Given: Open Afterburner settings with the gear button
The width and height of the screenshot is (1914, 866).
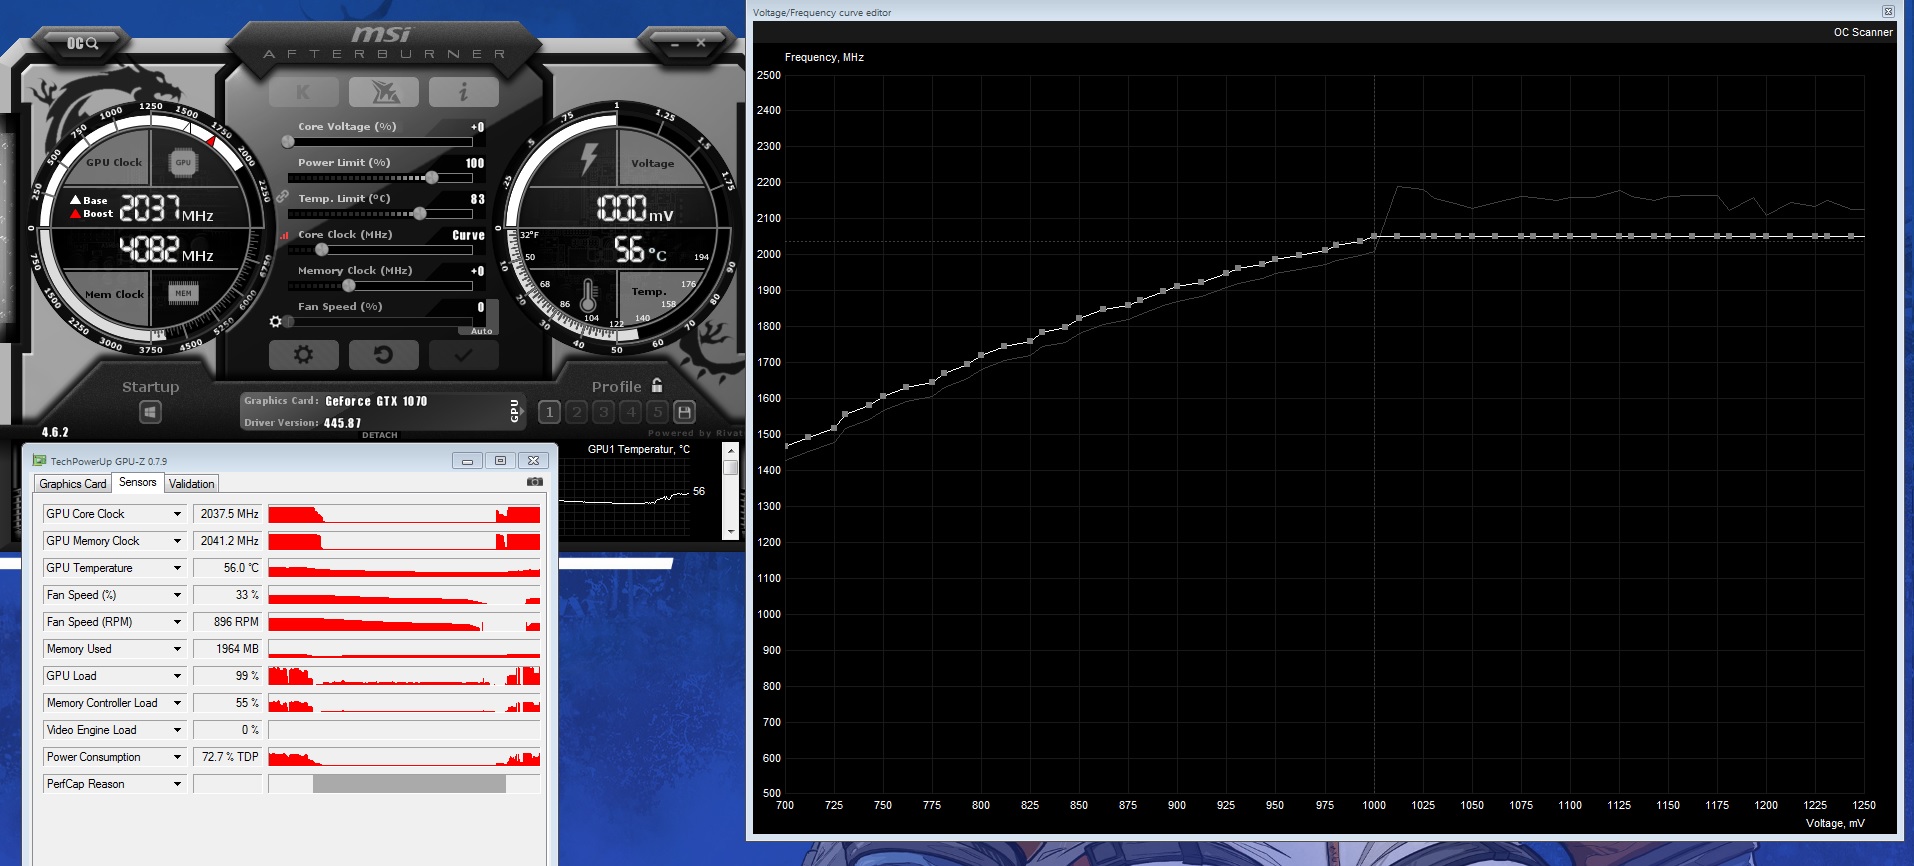Looking at the screenshot, I should (303, 354).
